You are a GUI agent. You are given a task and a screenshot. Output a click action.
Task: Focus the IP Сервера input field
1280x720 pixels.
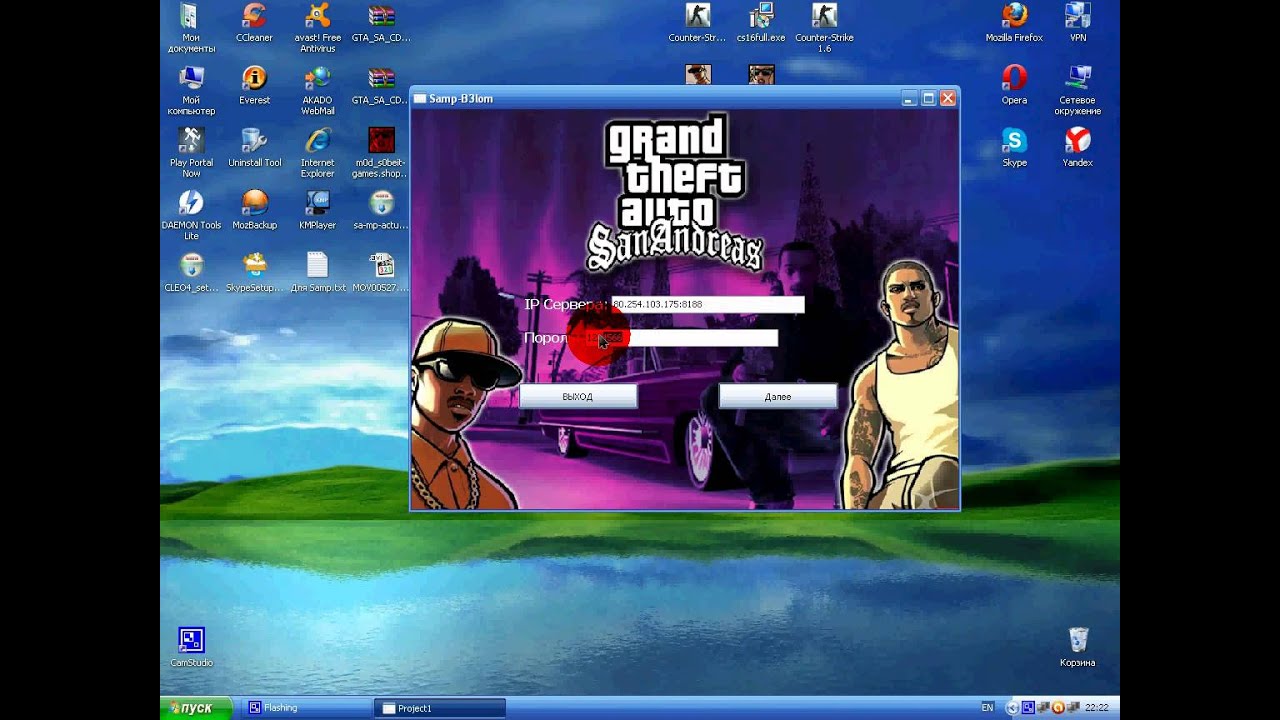click(x=707, y=304)
